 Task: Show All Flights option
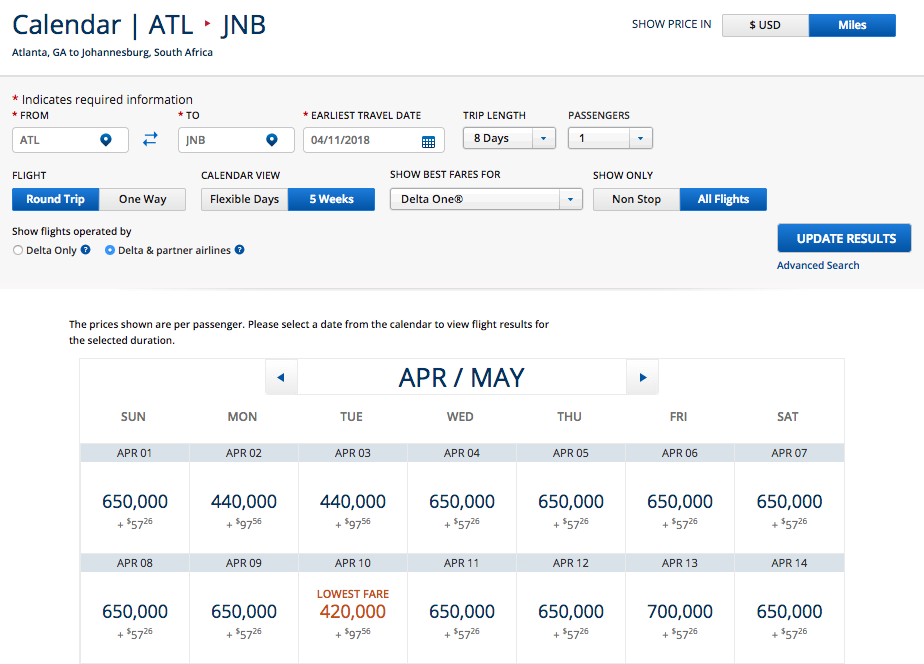point(723,199)
